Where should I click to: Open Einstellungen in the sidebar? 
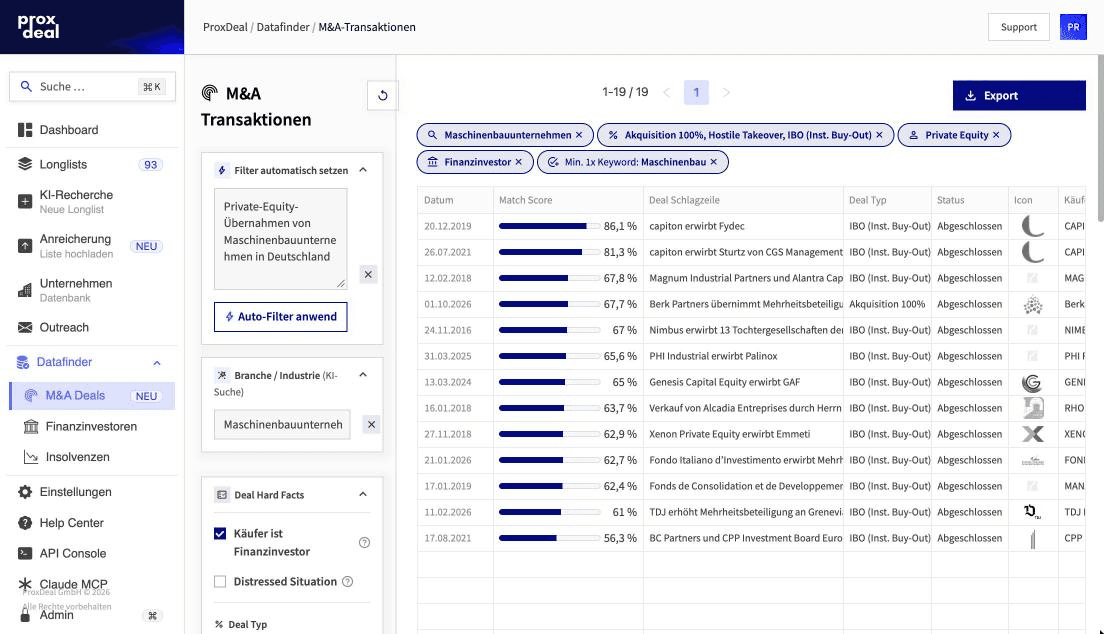(92, 492)
